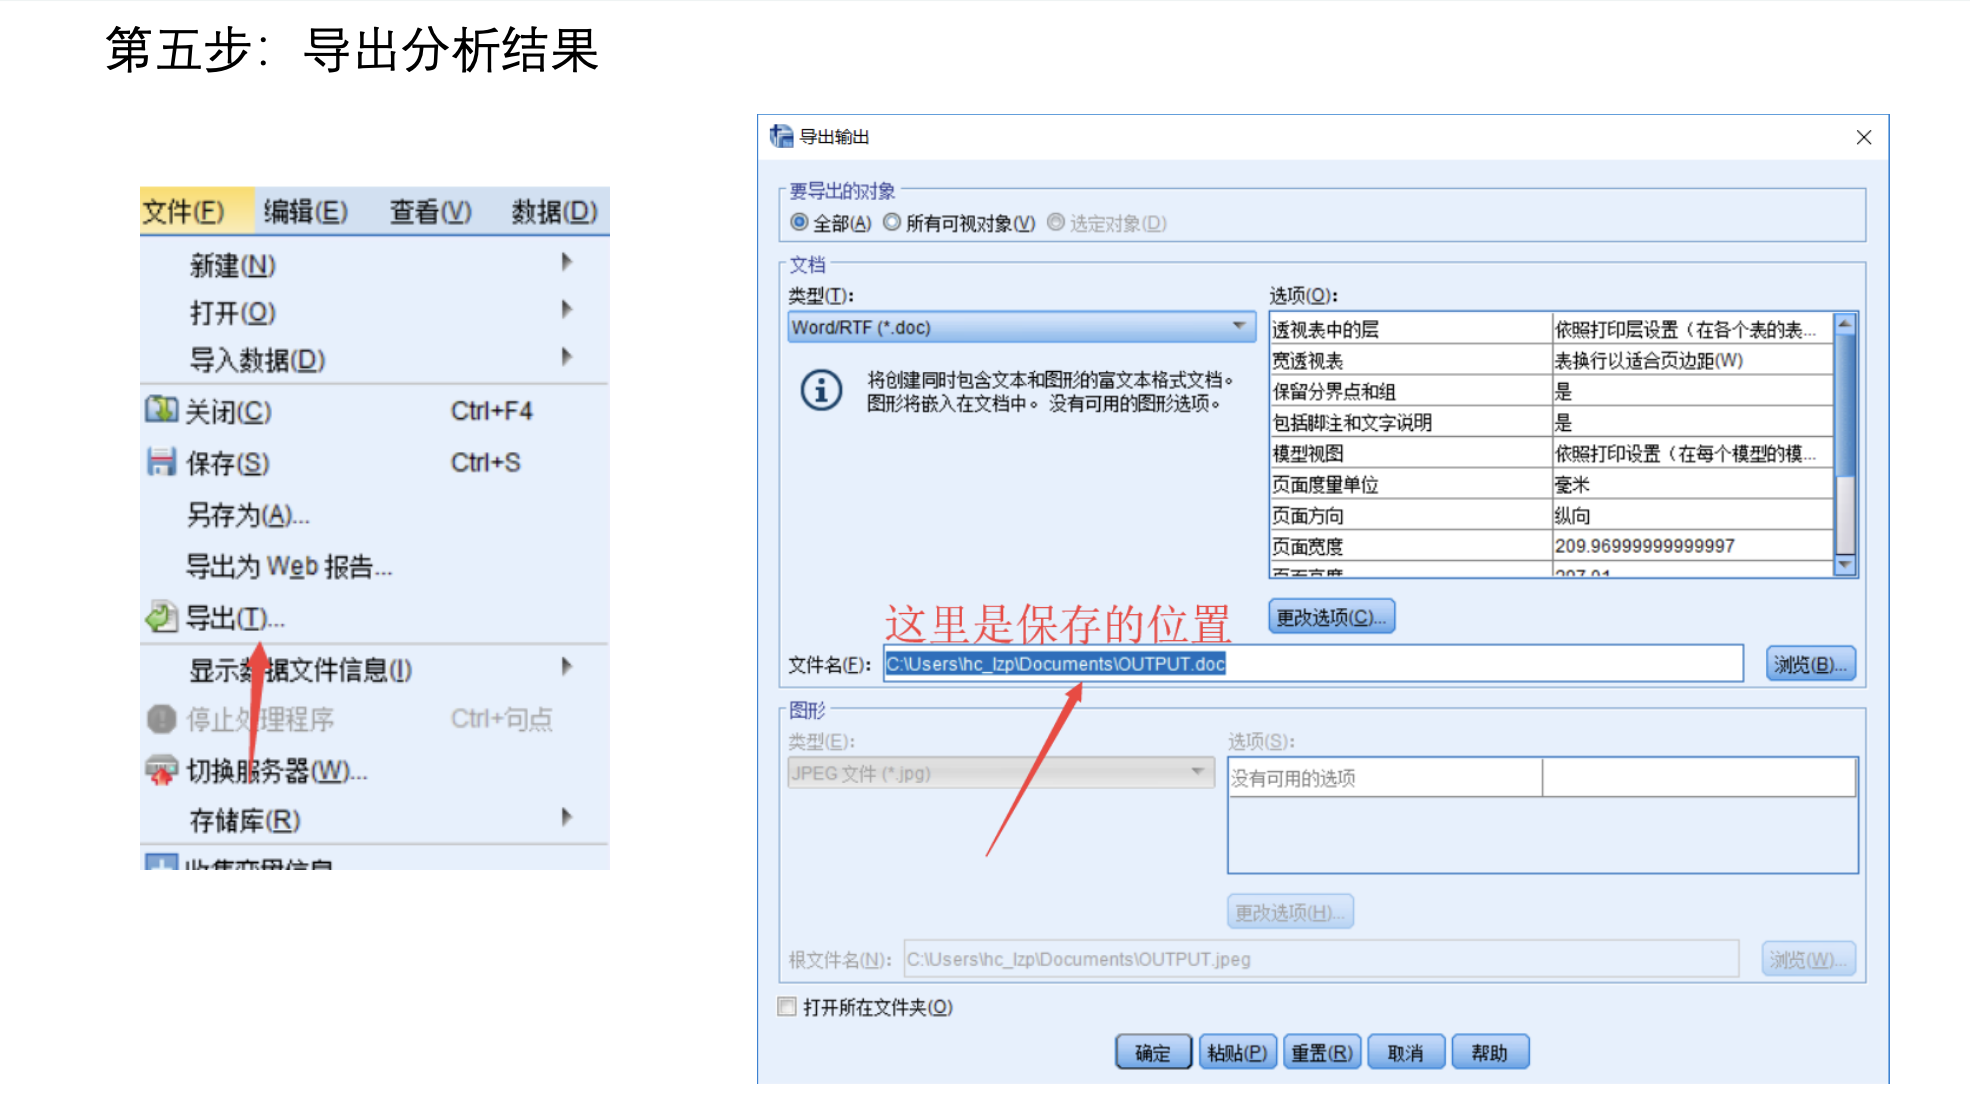Click the info icon beside the document description

821,390
